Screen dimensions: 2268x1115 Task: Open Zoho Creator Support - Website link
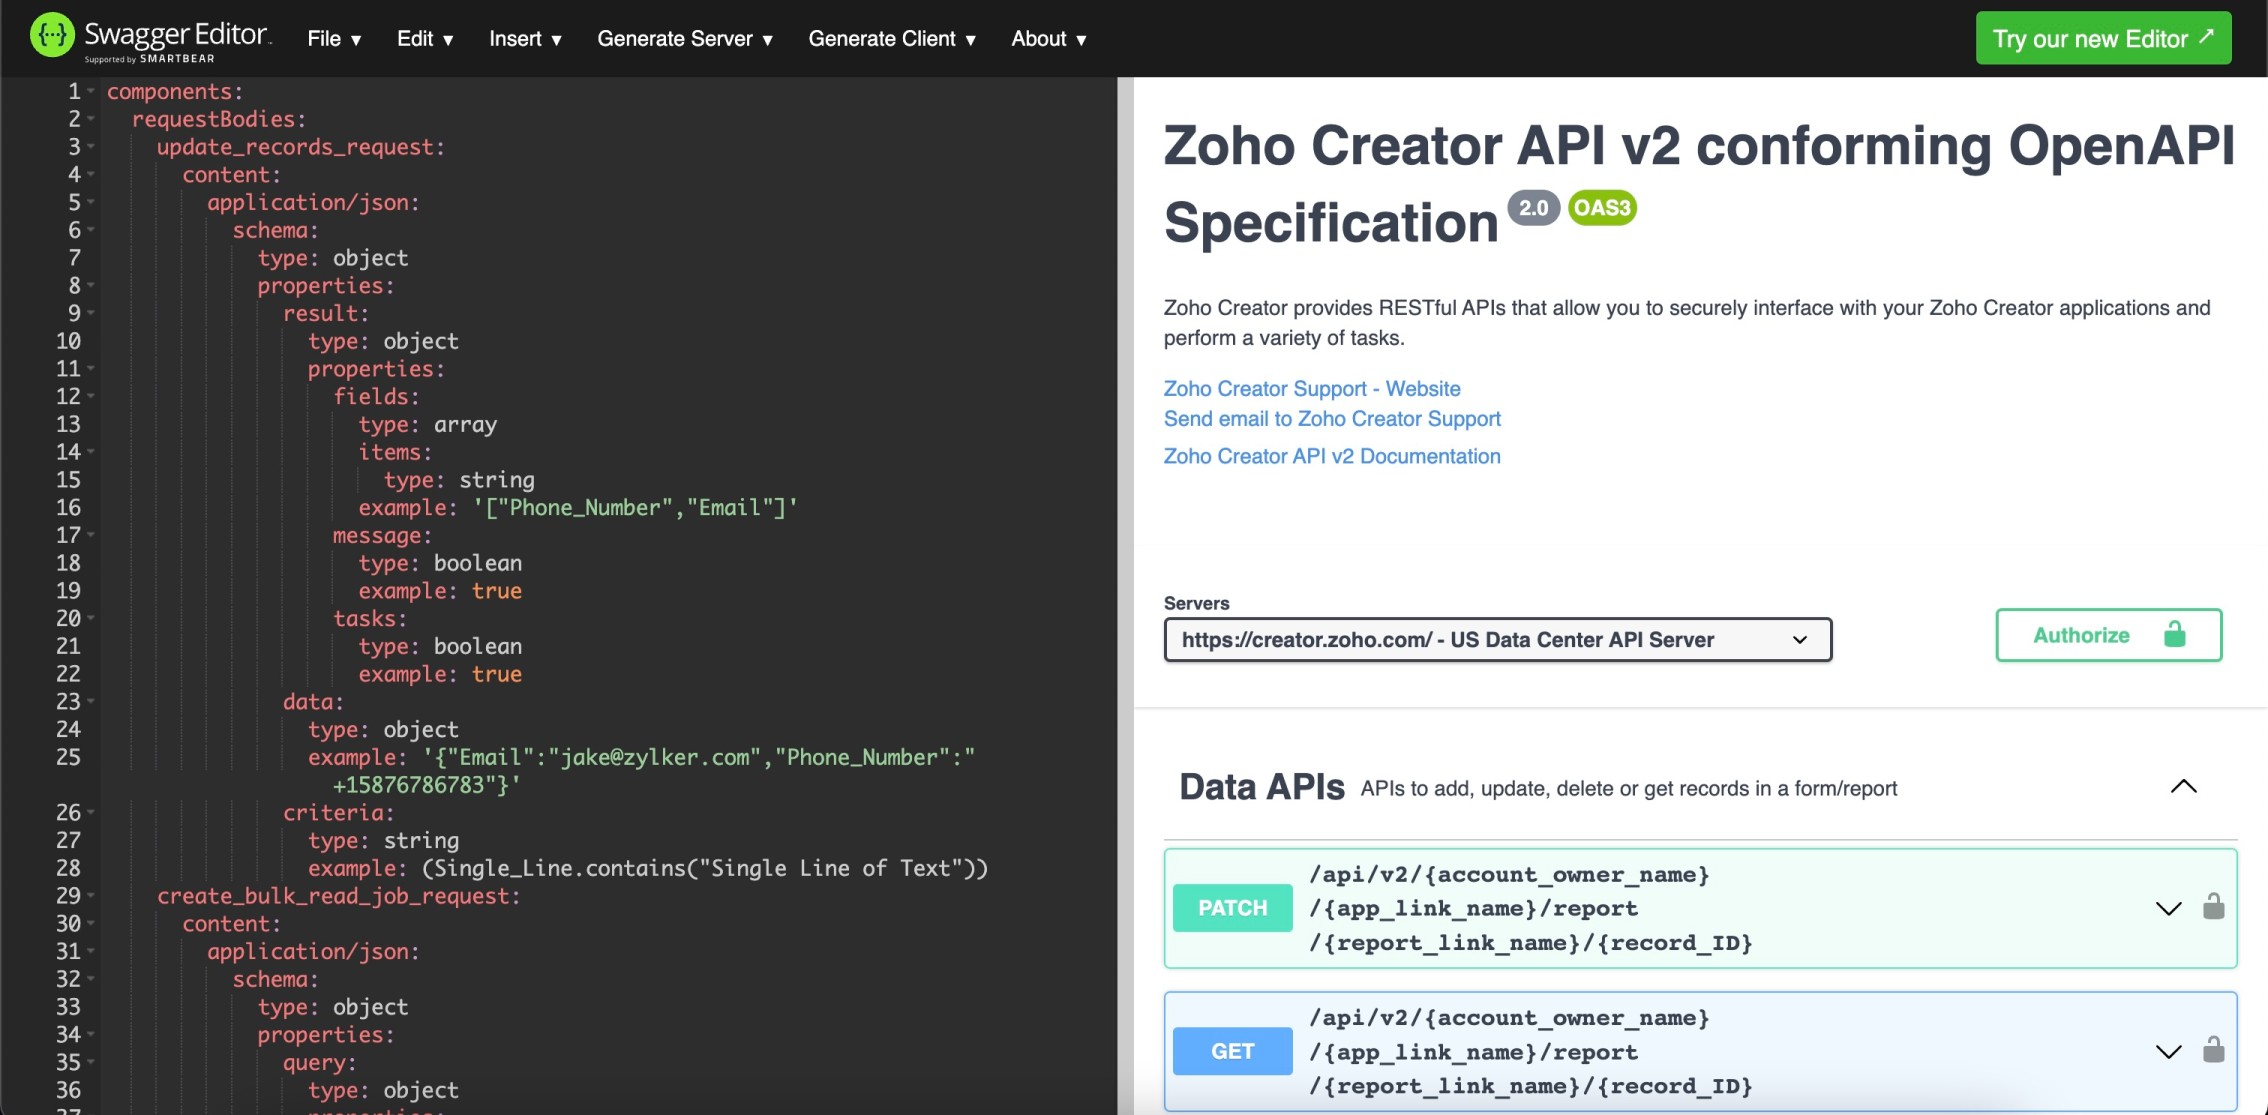(1311, 389)
